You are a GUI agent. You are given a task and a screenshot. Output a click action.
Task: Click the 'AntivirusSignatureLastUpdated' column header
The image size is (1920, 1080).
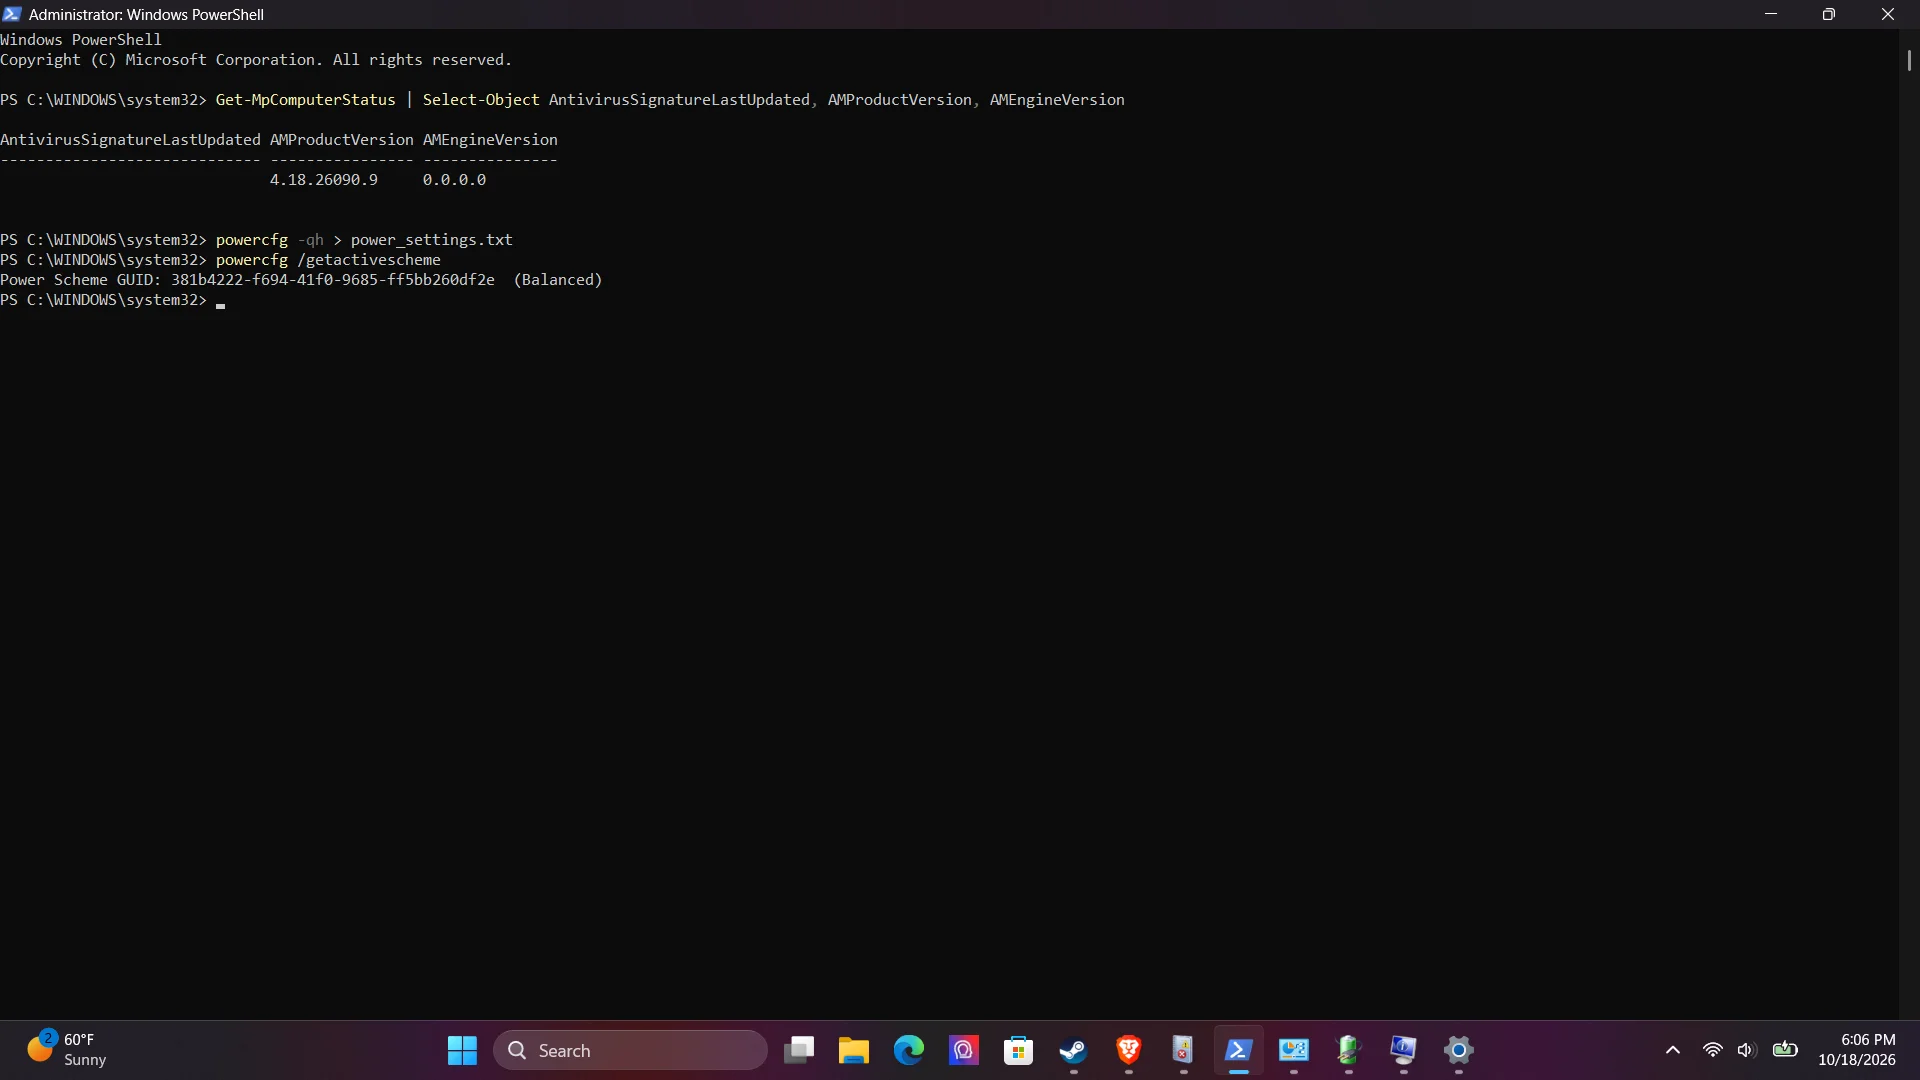[130, 140]
